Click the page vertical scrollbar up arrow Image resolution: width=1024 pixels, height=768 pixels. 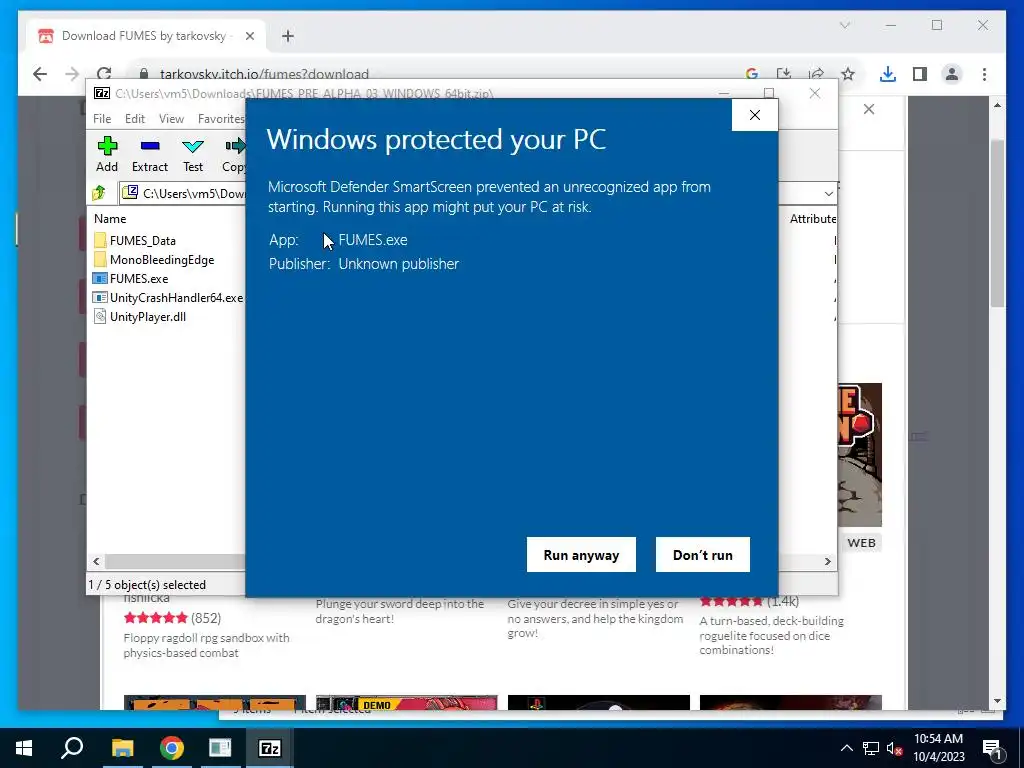pyautogui.click(x=997, y=105)
